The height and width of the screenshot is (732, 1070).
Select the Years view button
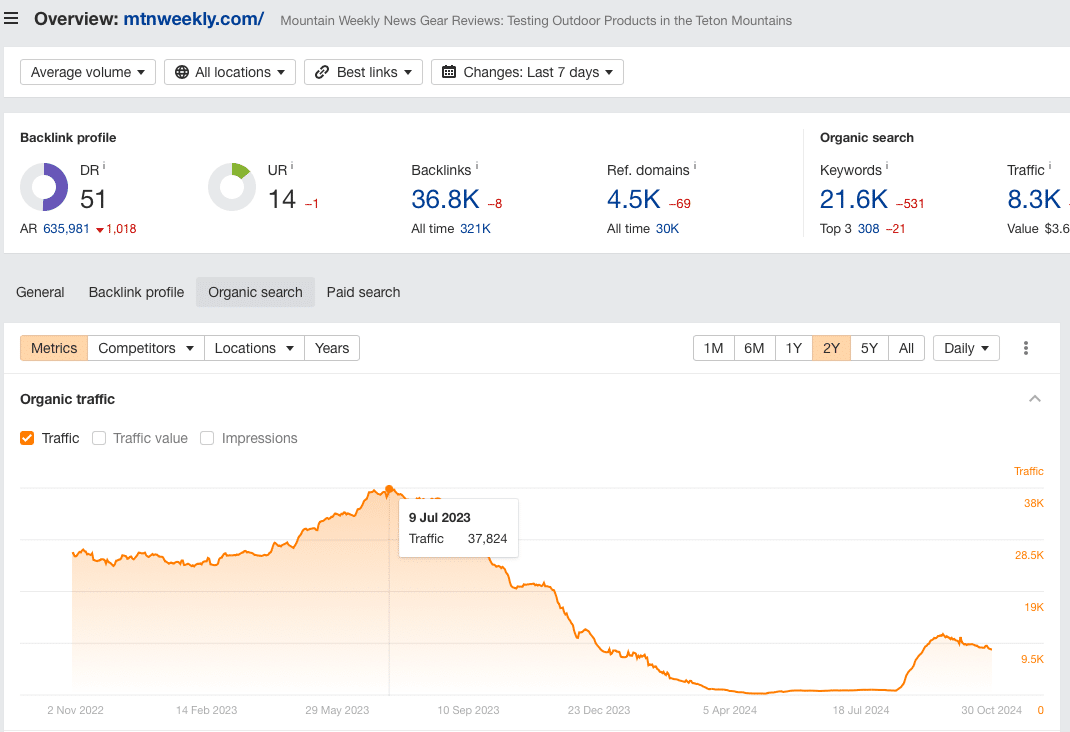[x=332, y=348]
